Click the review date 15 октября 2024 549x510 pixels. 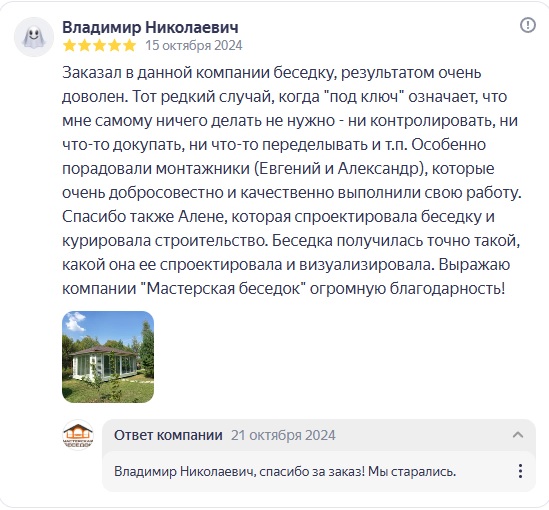click(x=194, y=46)
